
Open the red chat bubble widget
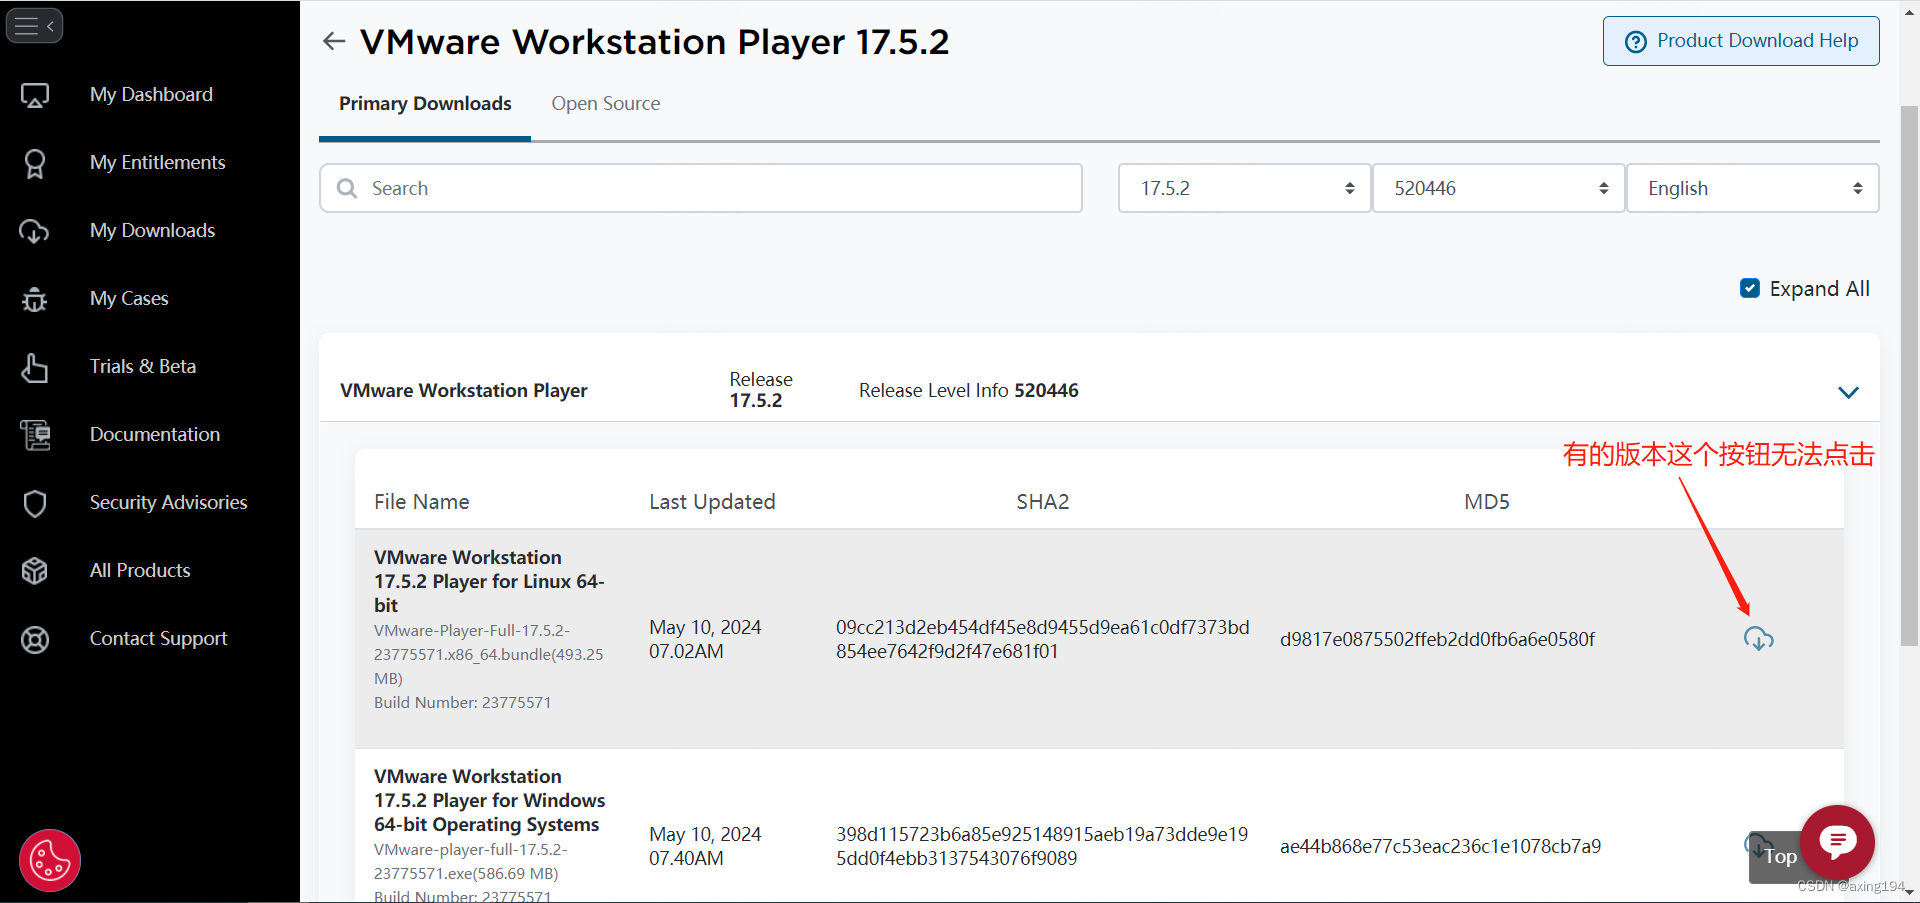point(1837,842)
